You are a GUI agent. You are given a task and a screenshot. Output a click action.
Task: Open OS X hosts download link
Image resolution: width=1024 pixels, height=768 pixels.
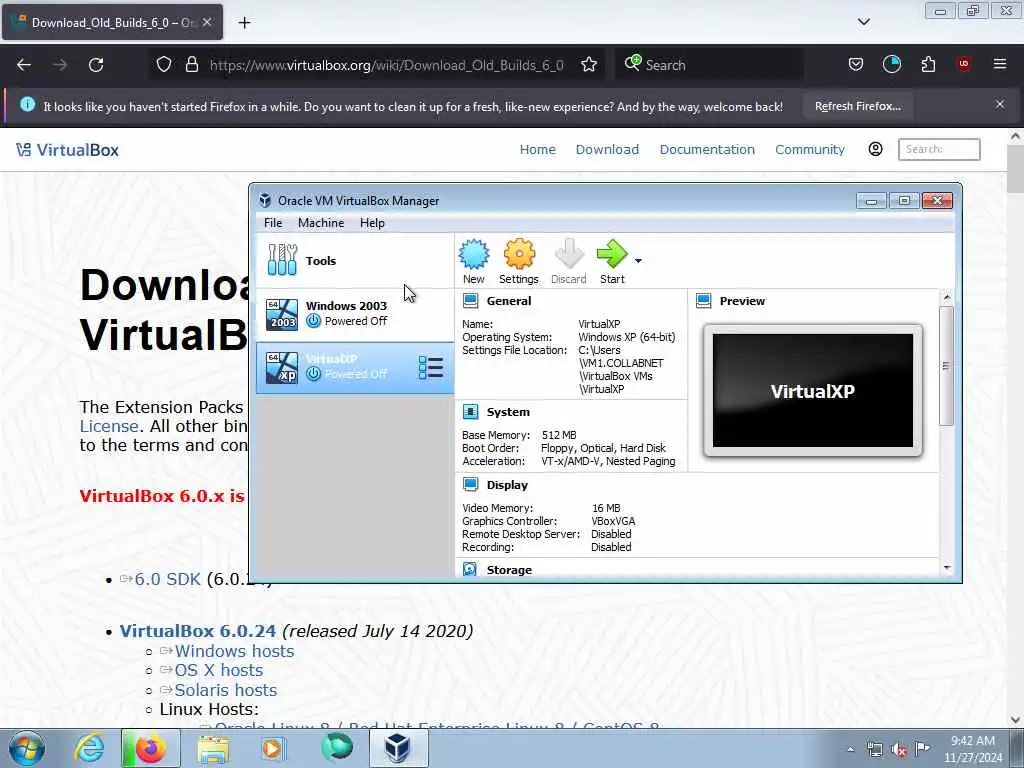click(219, 671)
